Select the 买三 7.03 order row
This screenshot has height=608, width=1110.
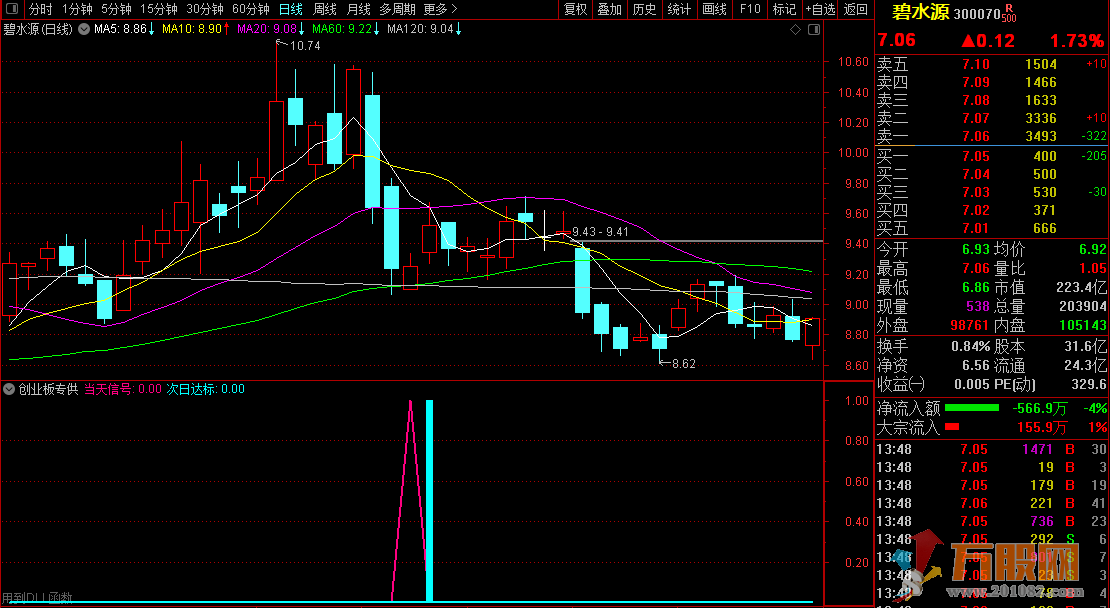(992, 193)
